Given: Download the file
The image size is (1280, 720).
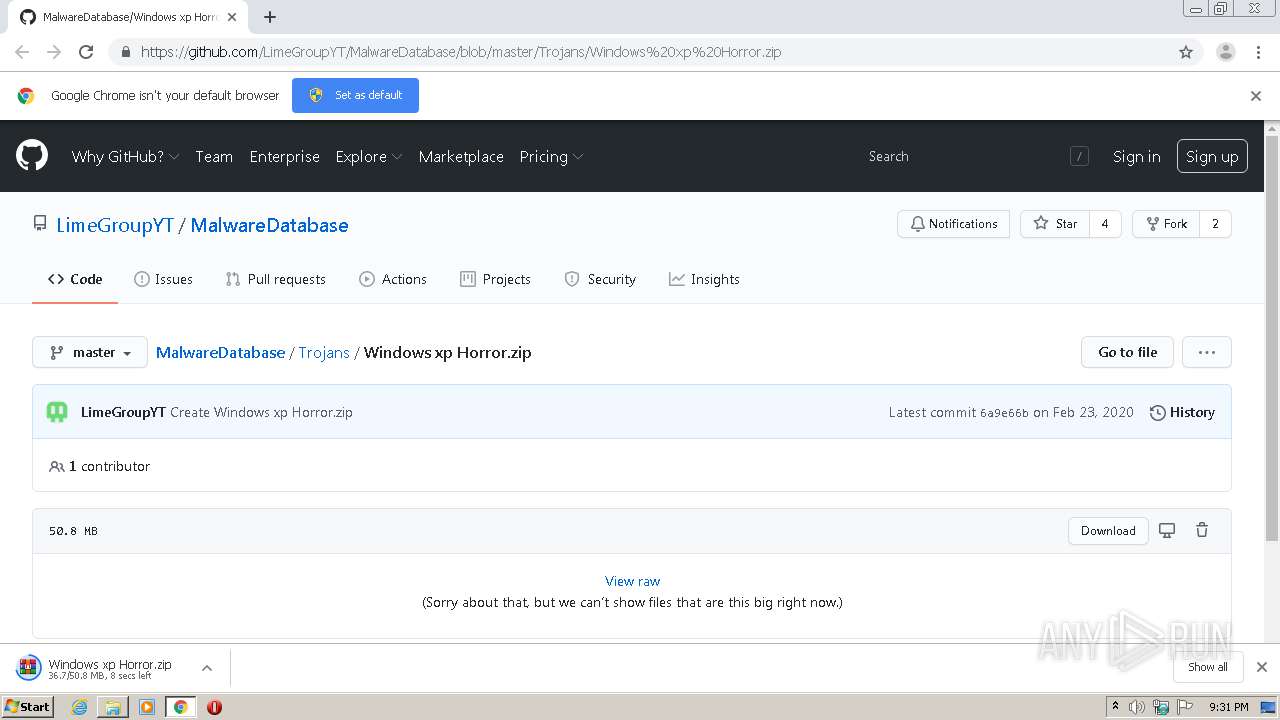Looking at the screenshot, I should pos(1108,531).
